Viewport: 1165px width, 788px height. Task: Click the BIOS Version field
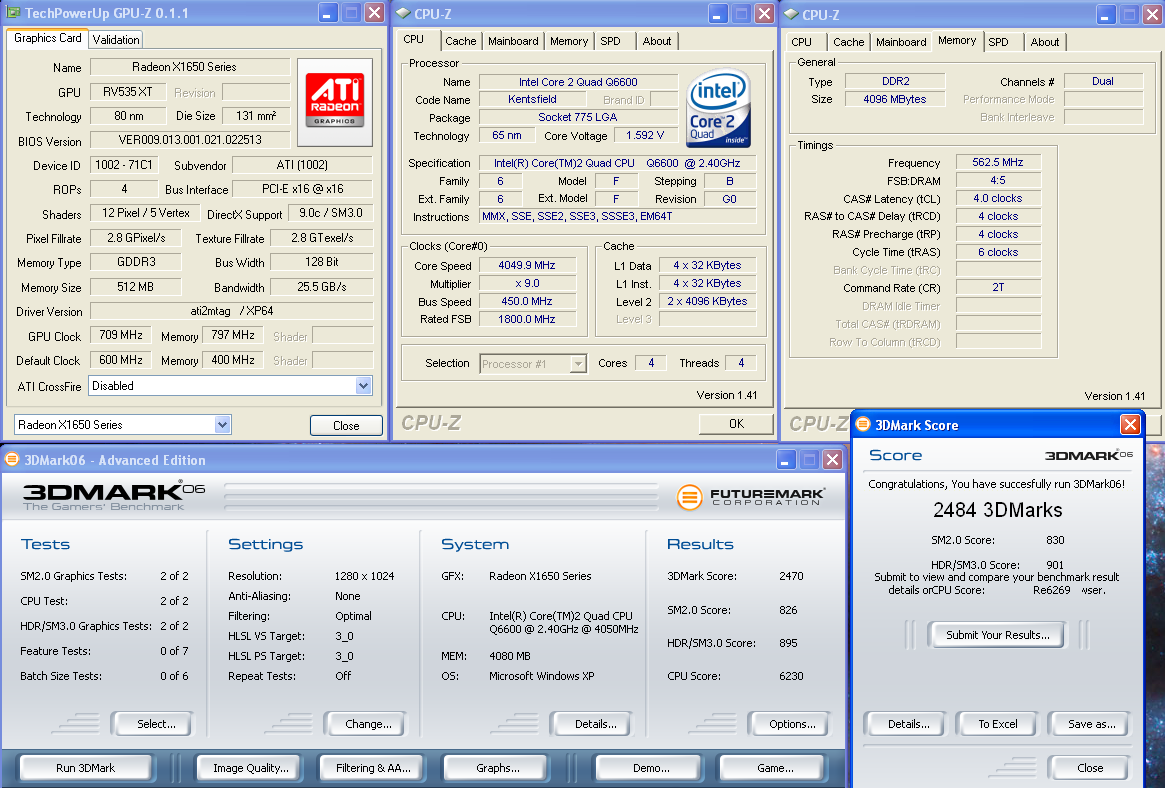[x=190, y=140]
